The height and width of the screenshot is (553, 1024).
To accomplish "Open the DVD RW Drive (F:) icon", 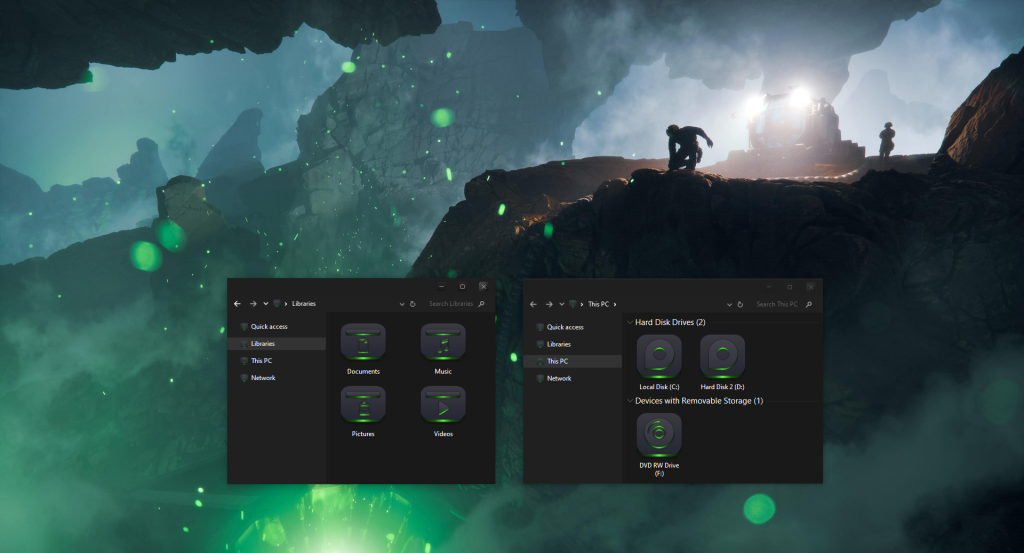I will click(659, 436).
